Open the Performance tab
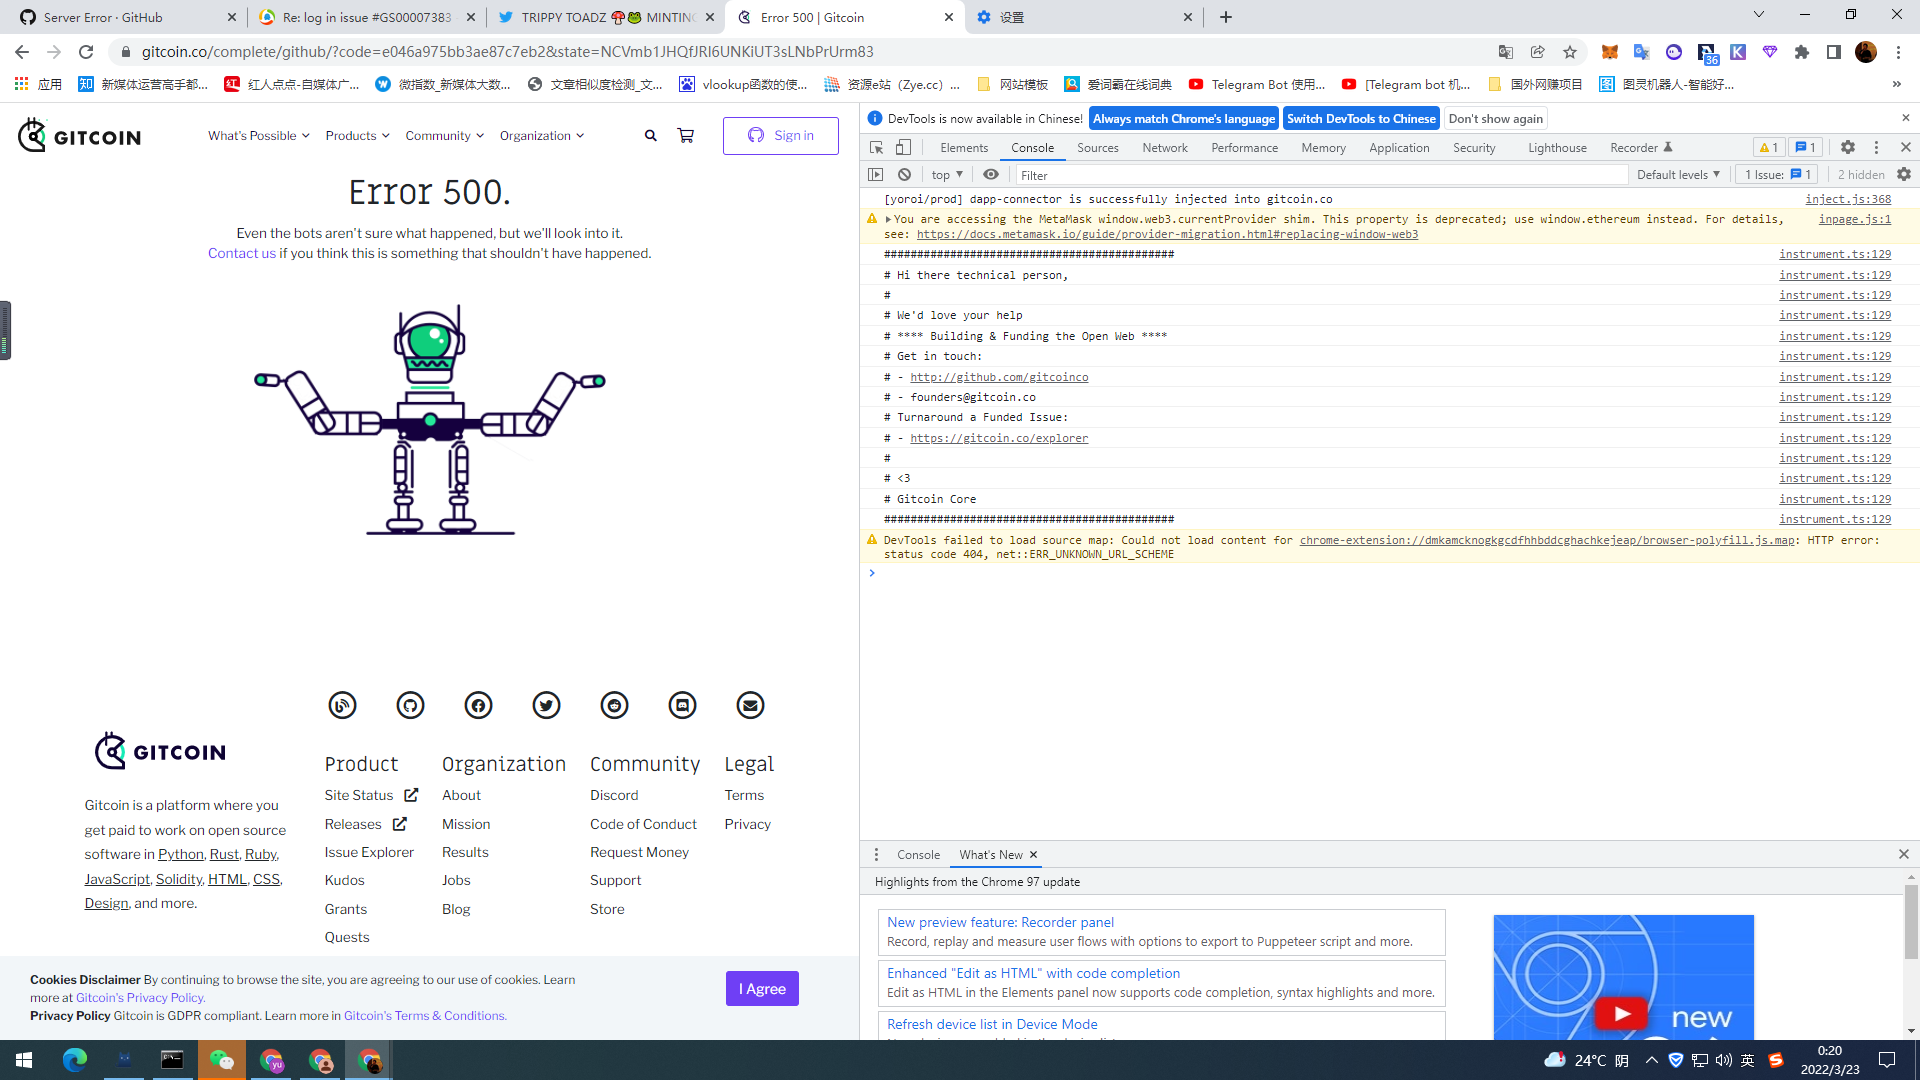Viewport: 1920px width, 1080px height. tap(1245, 148)
